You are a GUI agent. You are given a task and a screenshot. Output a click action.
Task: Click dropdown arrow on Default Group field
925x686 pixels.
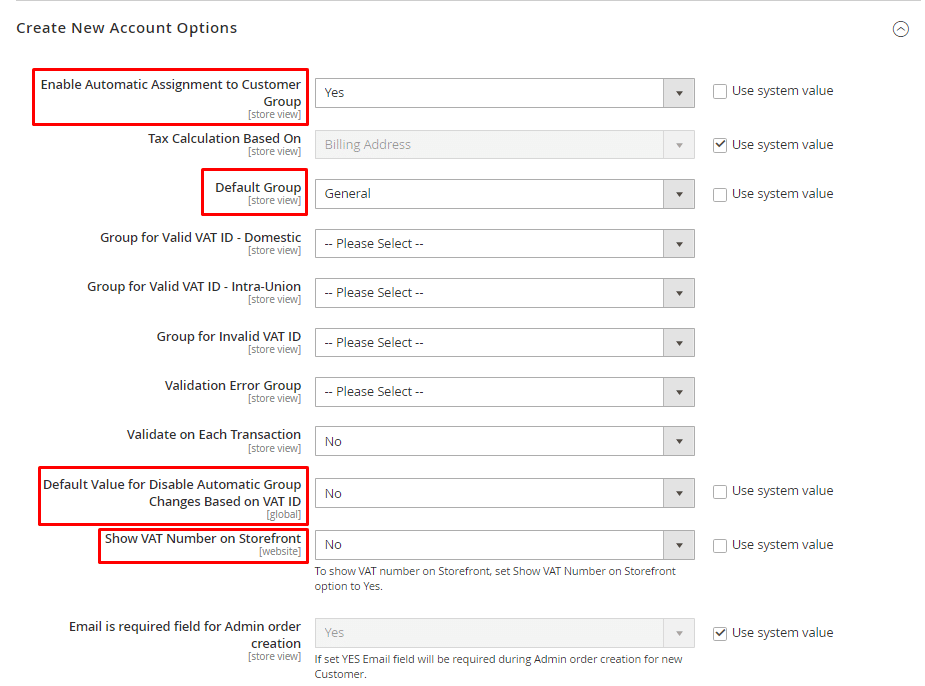pyautogui.click(x=680, y=193)
